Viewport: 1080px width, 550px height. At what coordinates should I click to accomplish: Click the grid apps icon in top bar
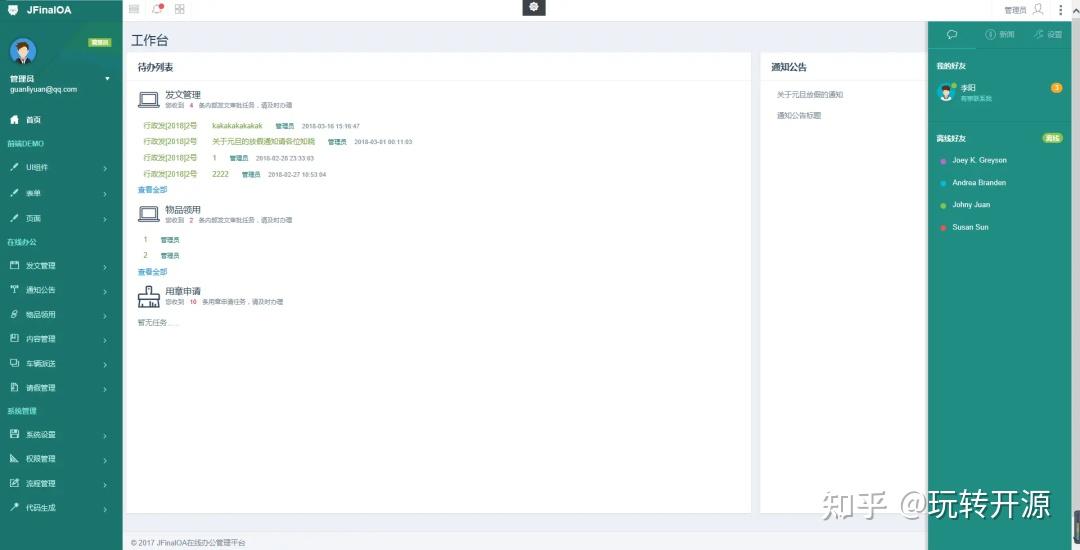(x=180, y=9)
